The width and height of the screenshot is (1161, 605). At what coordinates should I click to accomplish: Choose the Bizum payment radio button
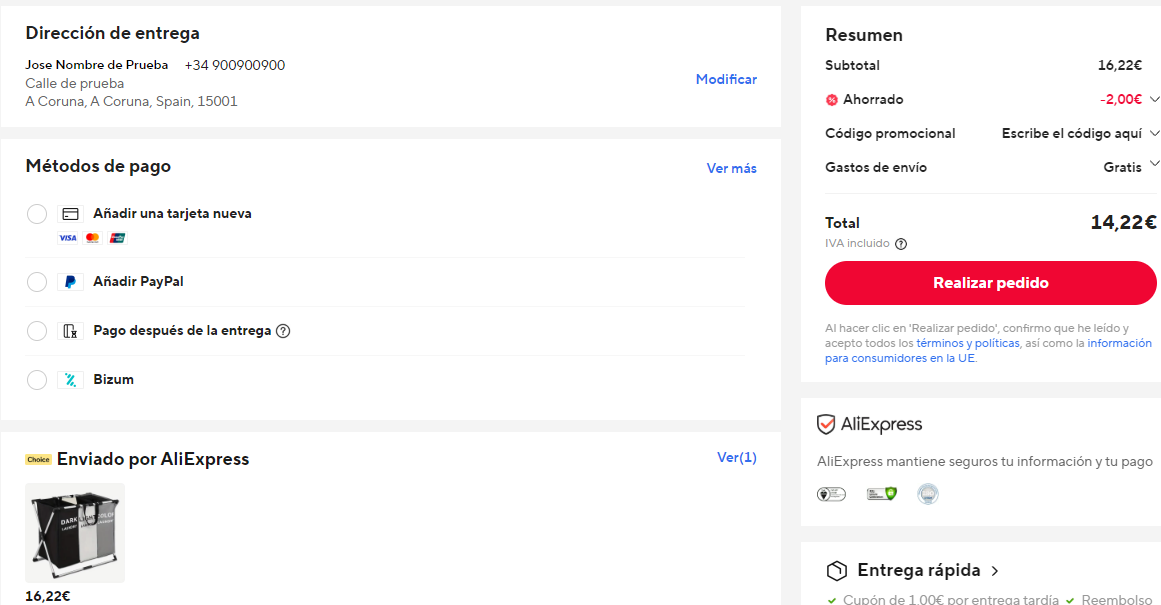(x=37, y=380)
